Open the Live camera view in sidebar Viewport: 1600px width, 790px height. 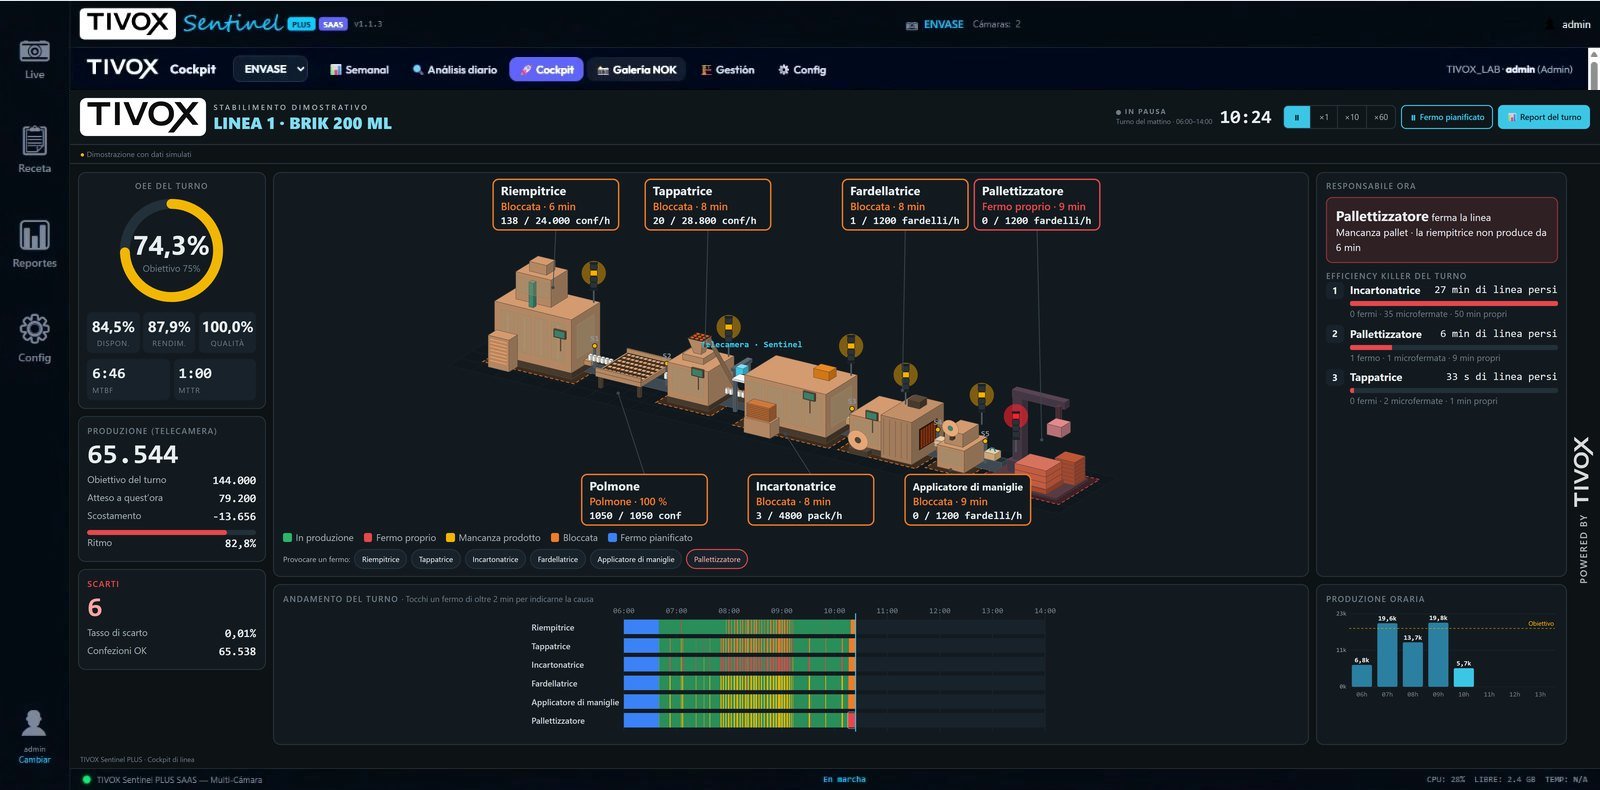(x=34, y=59)
